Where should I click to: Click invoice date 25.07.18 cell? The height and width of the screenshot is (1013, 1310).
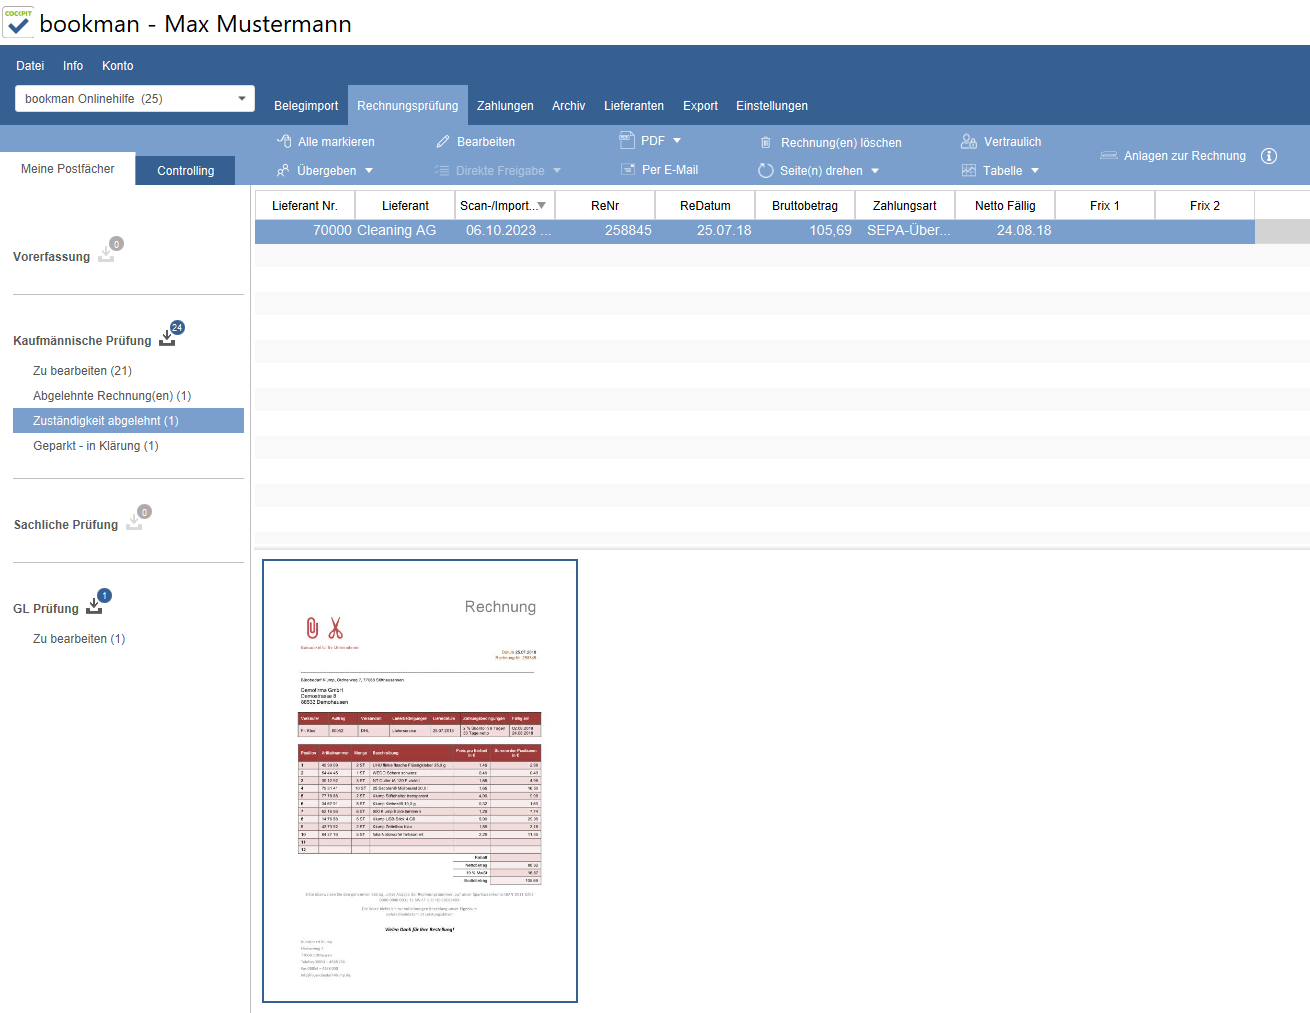click(705, 231)
